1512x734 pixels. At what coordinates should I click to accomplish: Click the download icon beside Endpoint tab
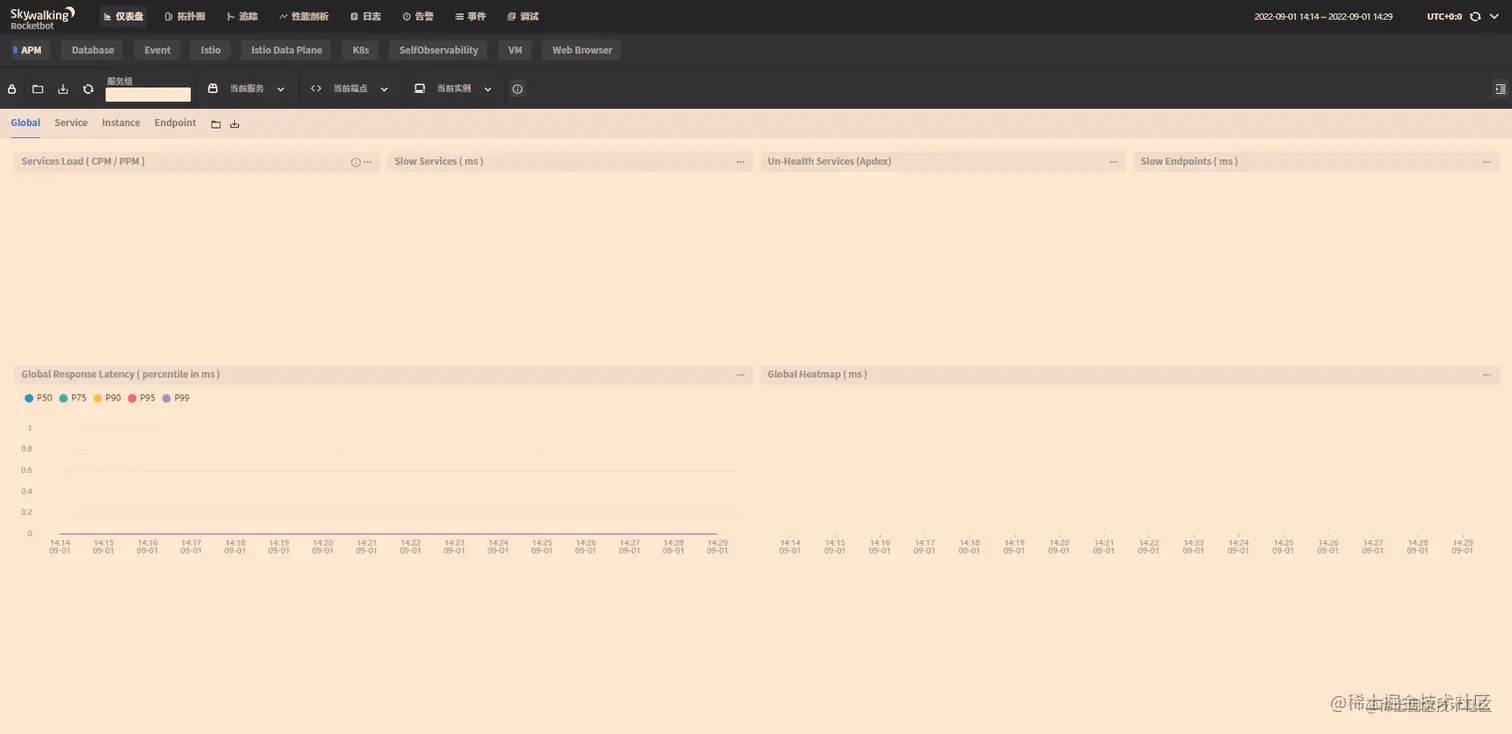point(235,124)
